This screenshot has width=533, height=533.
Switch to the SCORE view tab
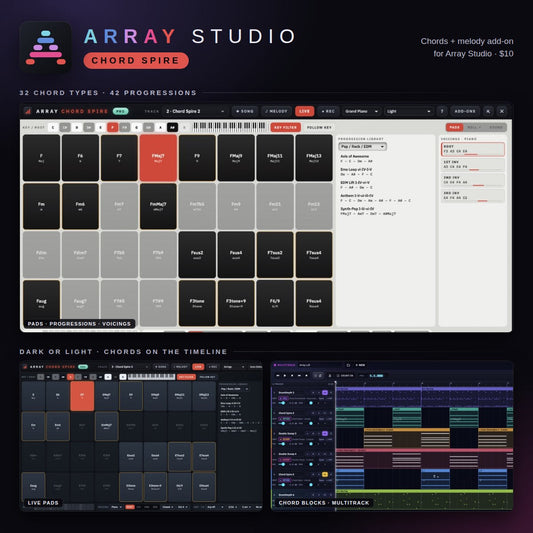pyautogui.click(x=496, y=127)
